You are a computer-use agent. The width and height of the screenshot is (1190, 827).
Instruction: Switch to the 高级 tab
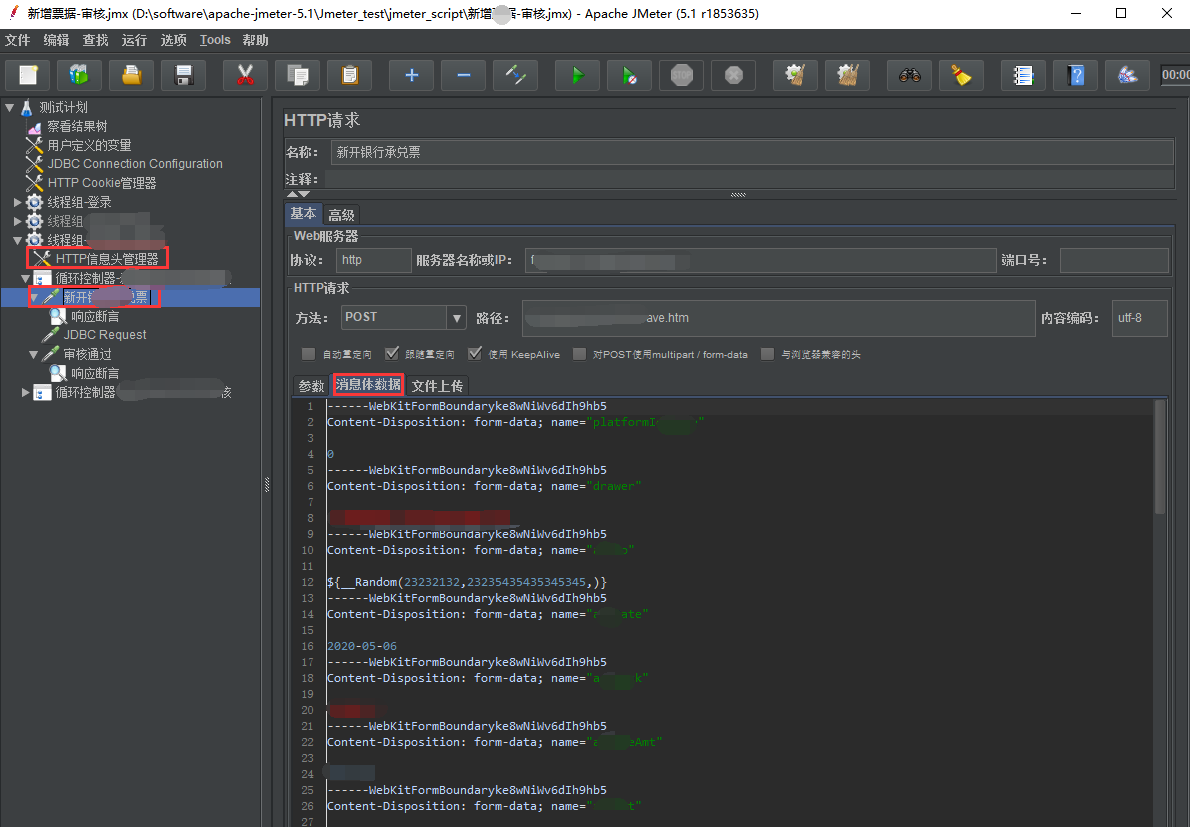[x=342, y=215]
